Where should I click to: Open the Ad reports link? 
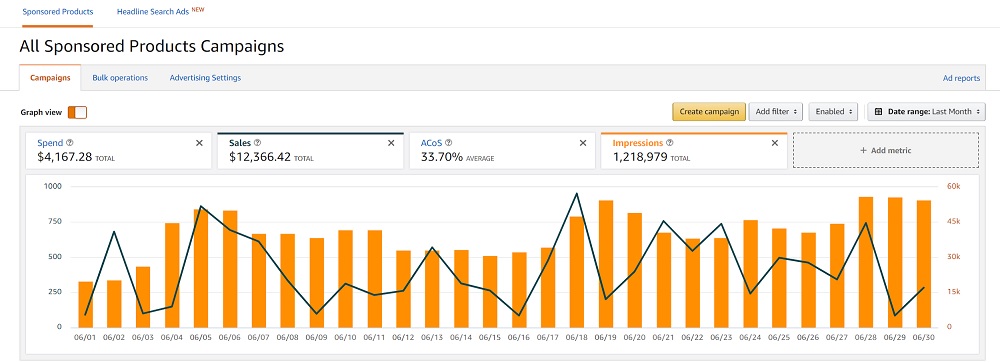coord(961,78)
